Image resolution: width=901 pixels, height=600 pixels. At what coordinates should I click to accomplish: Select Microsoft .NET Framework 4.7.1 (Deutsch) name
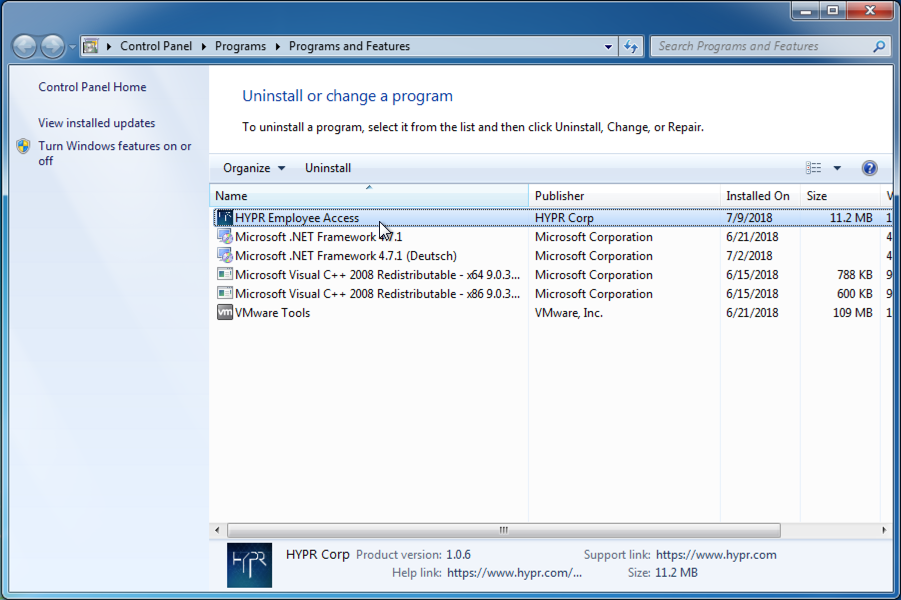[x=346, y=256]
